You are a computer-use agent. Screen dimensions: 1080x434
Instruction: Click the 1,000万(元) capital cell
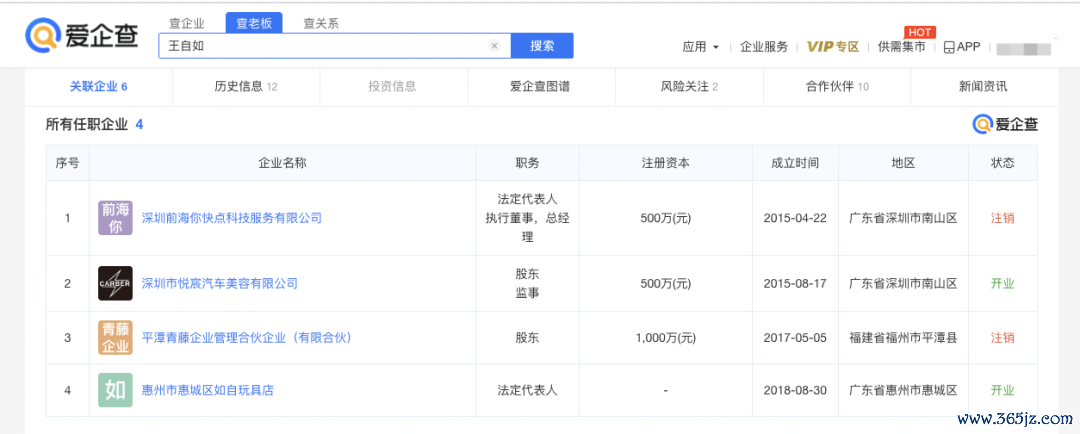pos(665,338)
